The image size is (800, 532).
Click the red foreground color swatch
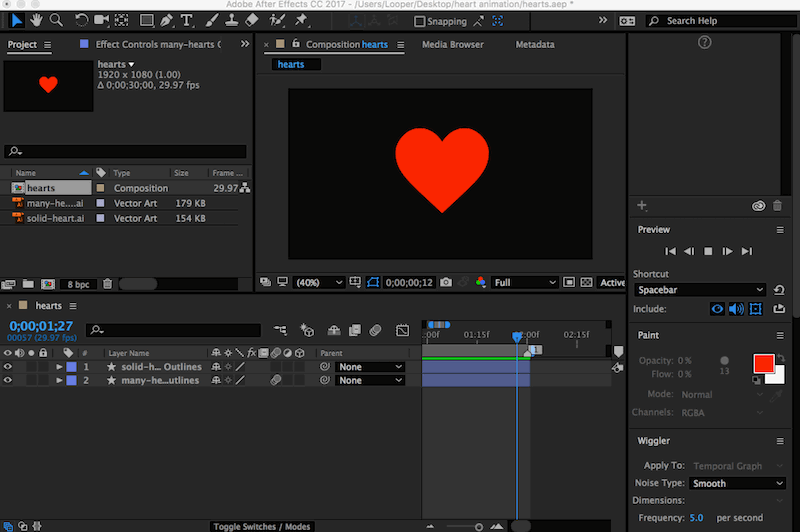(x=763, y=364)
